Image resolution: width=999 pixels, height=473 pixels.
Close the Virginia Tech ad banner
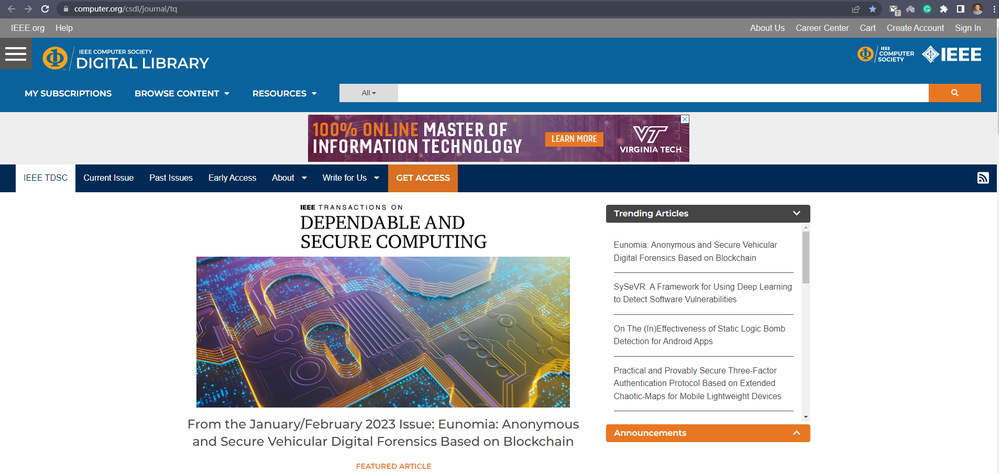(684, 119)
